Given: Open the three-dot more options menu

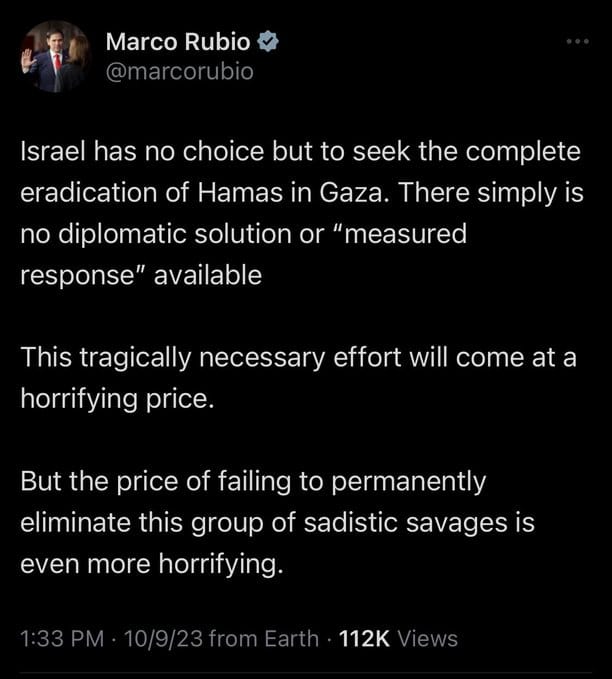Looking at the screenshot, I should click(578, 42).
